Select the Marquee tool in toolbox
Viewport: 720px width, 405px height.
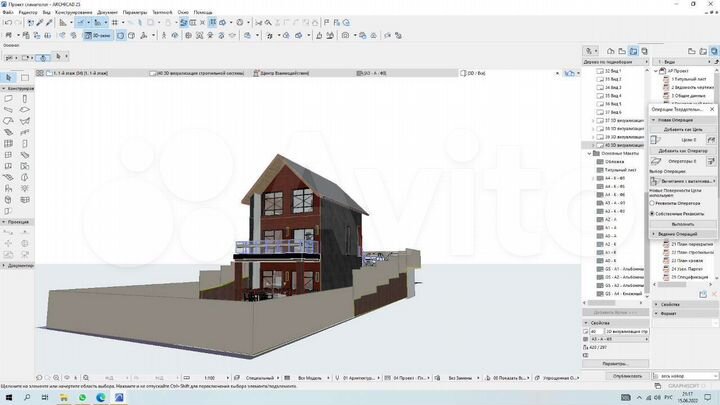pyautogui.click(x=23, y=77)
